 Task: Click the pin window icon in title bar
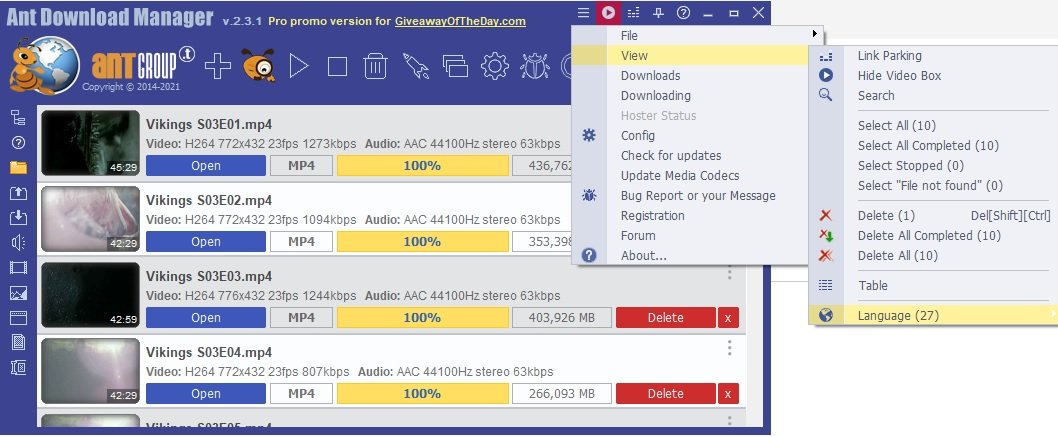[x=659, y=12]
